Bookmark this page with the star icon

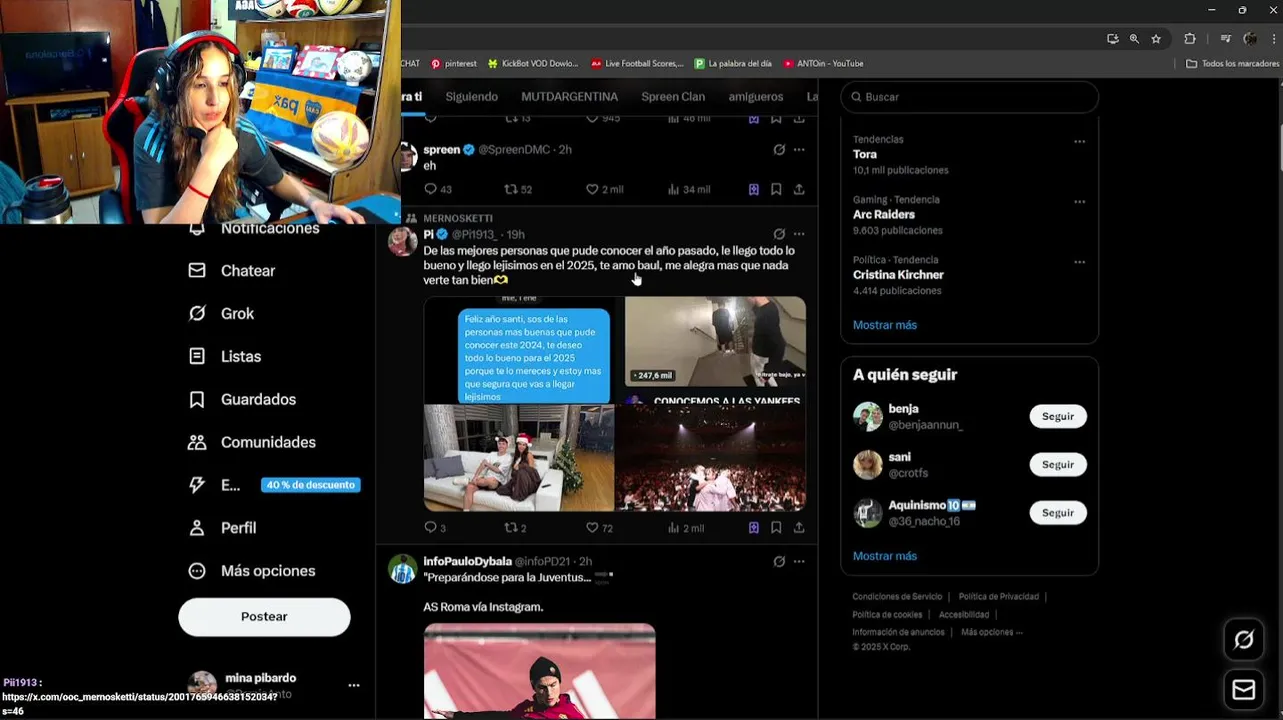click(1156, 39)
